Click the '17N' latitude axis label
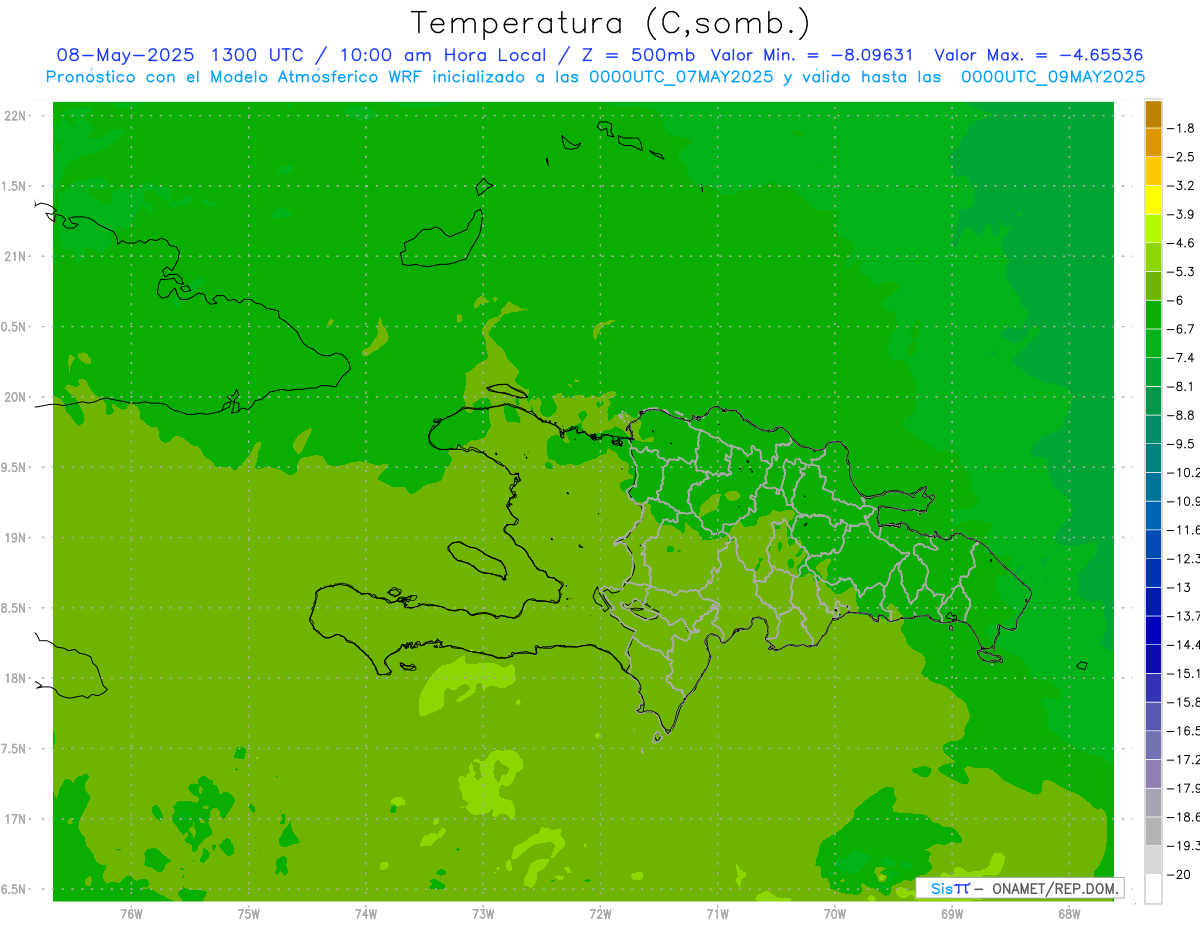This screenshot has width=1200, height=927. [16, 819]
